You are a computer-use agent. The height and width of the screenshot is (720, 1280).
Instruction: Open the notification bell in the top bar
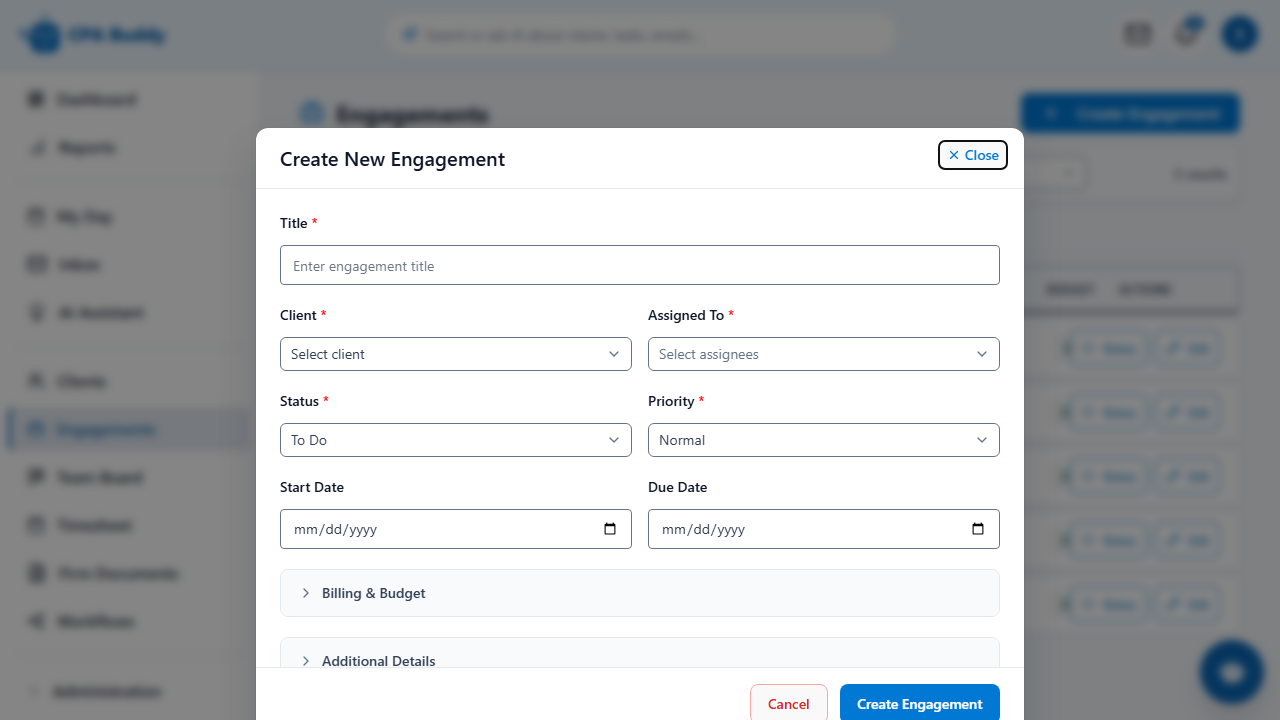pos(1186,35)
